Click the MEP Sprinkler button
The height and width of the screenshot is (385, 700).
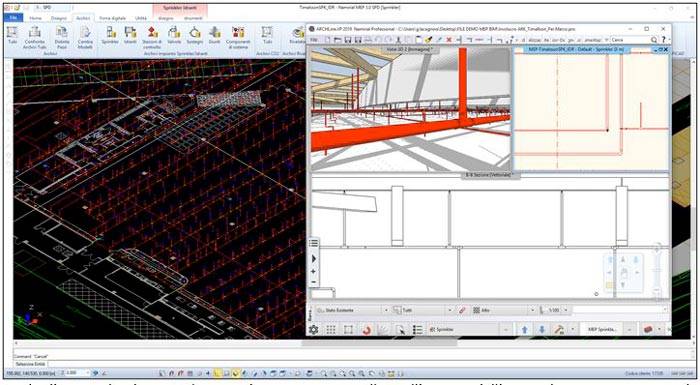(x=602, y=330)
